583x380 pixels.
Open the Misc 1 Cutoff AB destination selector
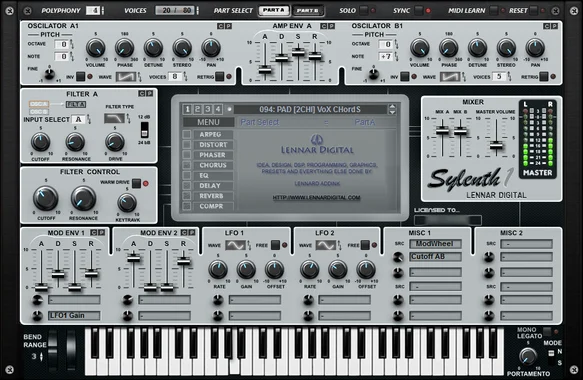click(435, 257)
